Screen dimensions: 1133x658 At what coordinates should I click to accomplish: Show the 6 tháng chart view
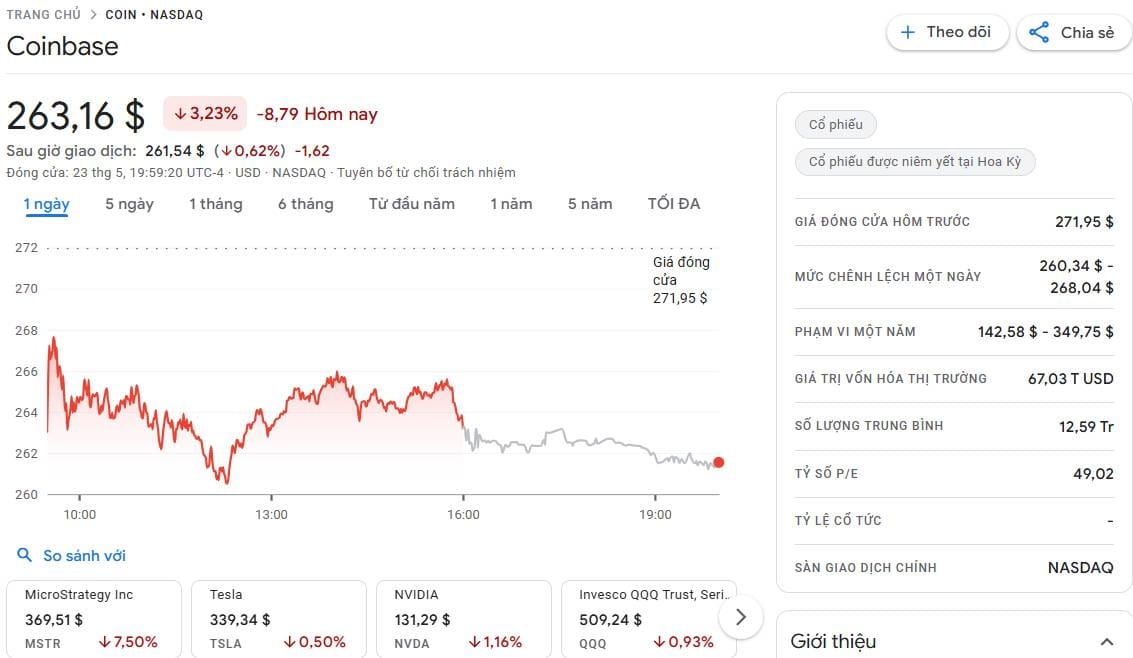coord(305,204)
